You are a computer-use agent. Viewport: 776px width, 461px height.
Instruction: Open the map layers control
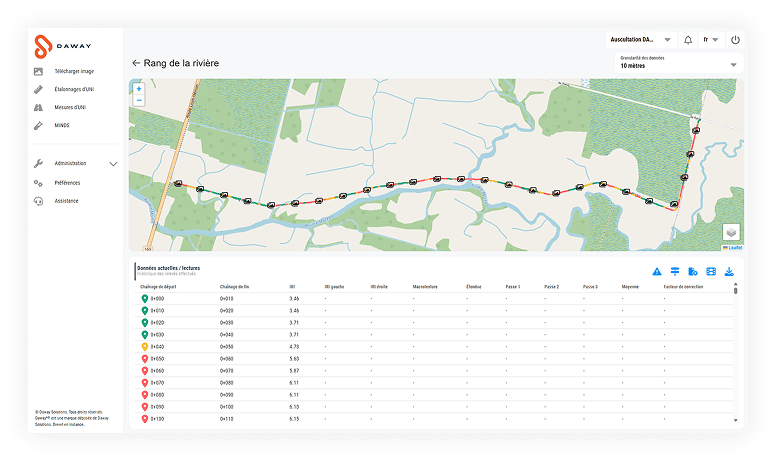730,232
